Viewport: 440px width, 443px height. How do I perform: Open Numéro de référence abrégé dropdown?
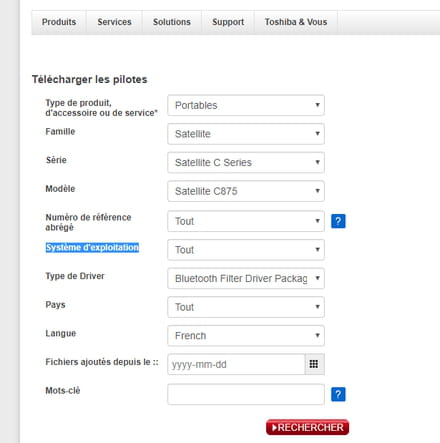(246, 221)
